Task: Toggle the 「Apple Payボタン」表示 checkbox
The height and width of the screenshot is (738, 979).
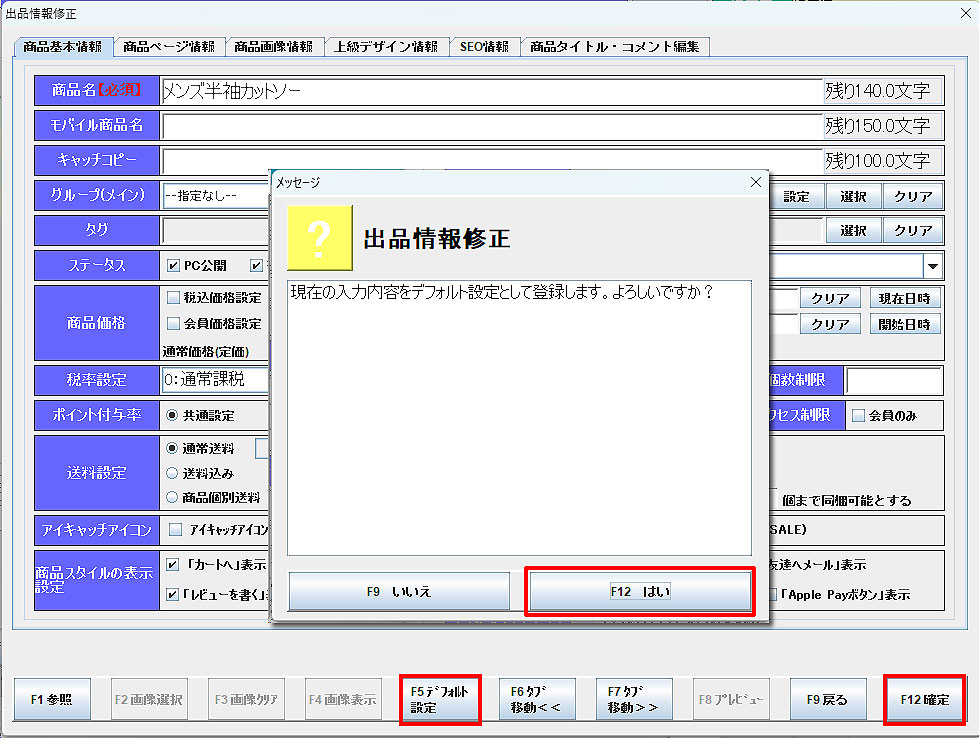Action: pyautogui.click(x=773, y=594)
